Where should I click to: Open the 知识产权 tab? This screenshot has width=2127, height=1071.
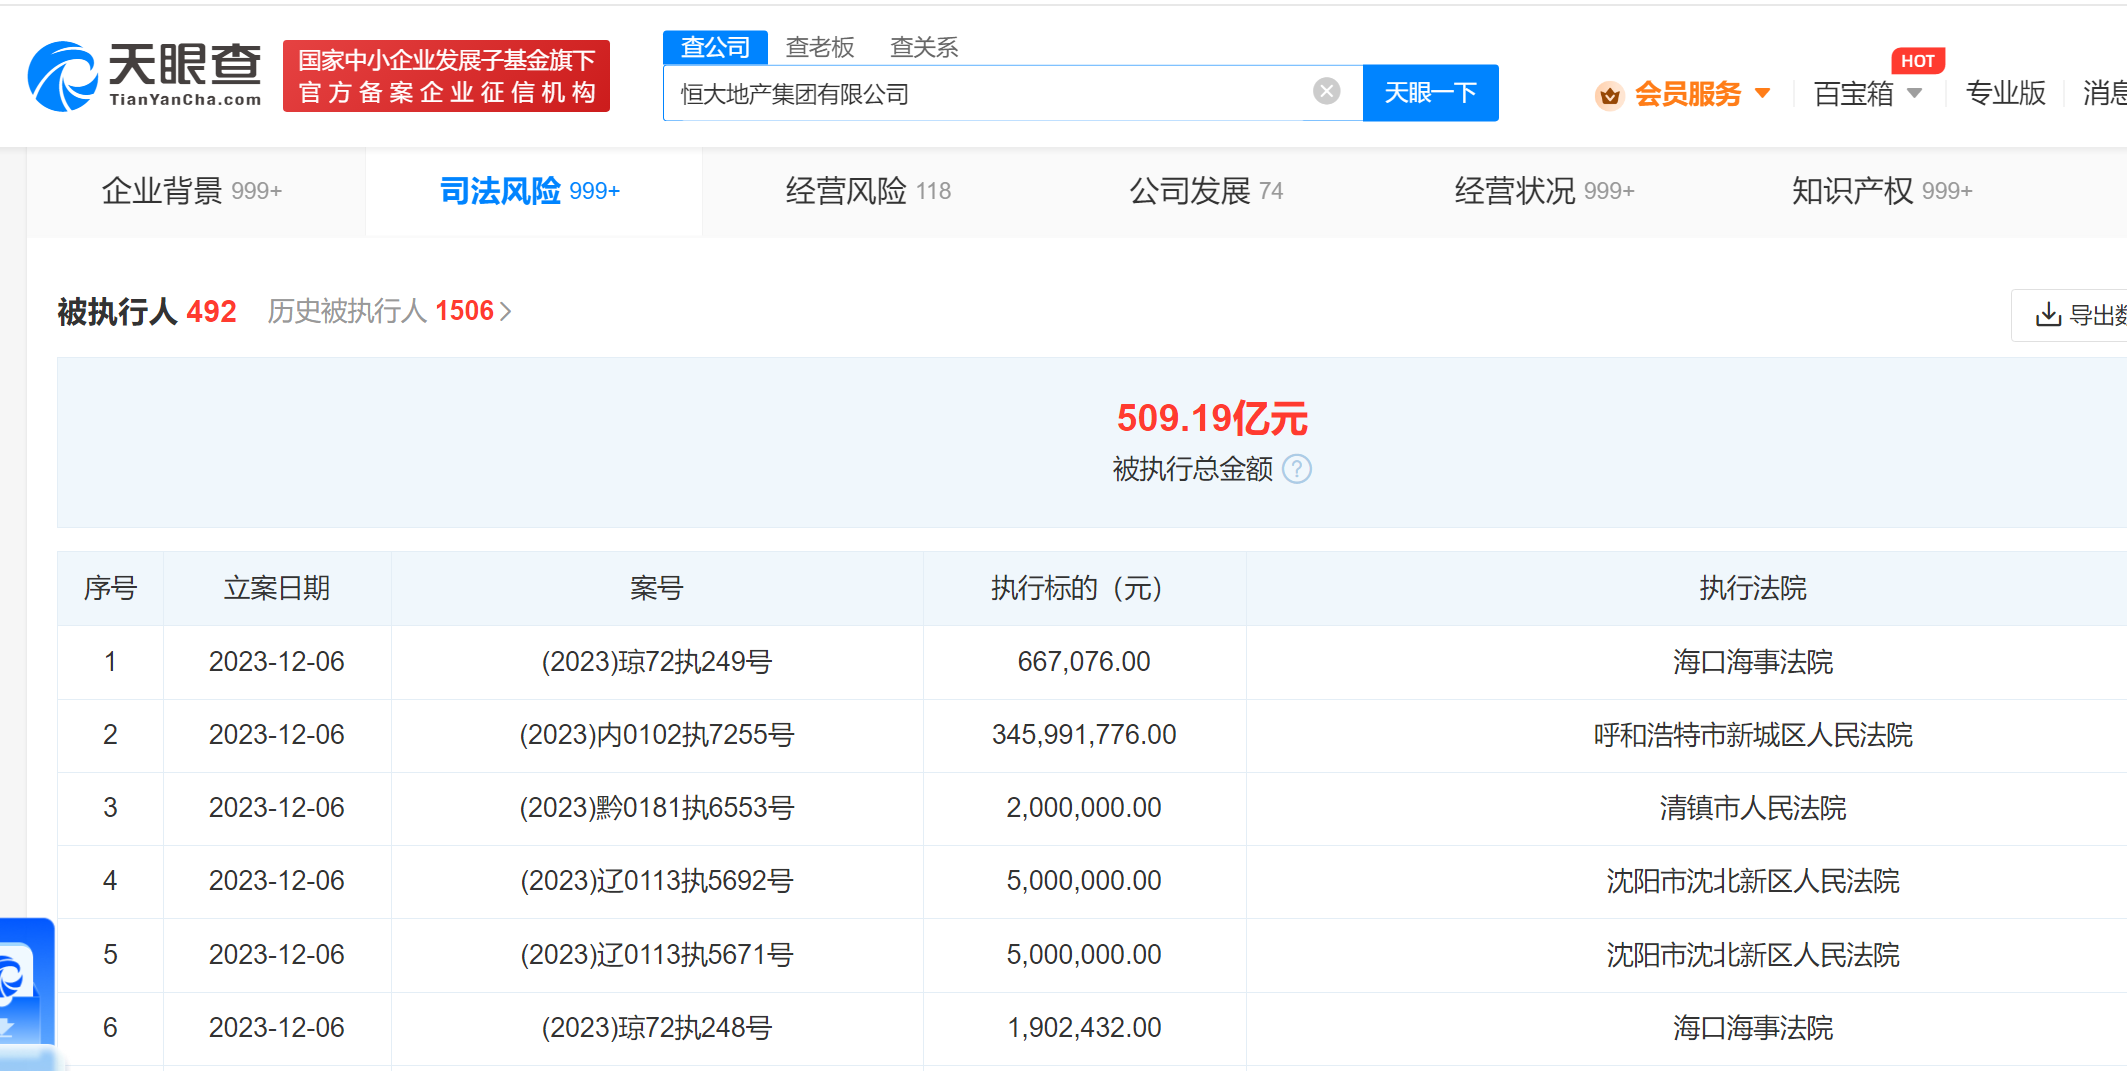coord(1882,191)
